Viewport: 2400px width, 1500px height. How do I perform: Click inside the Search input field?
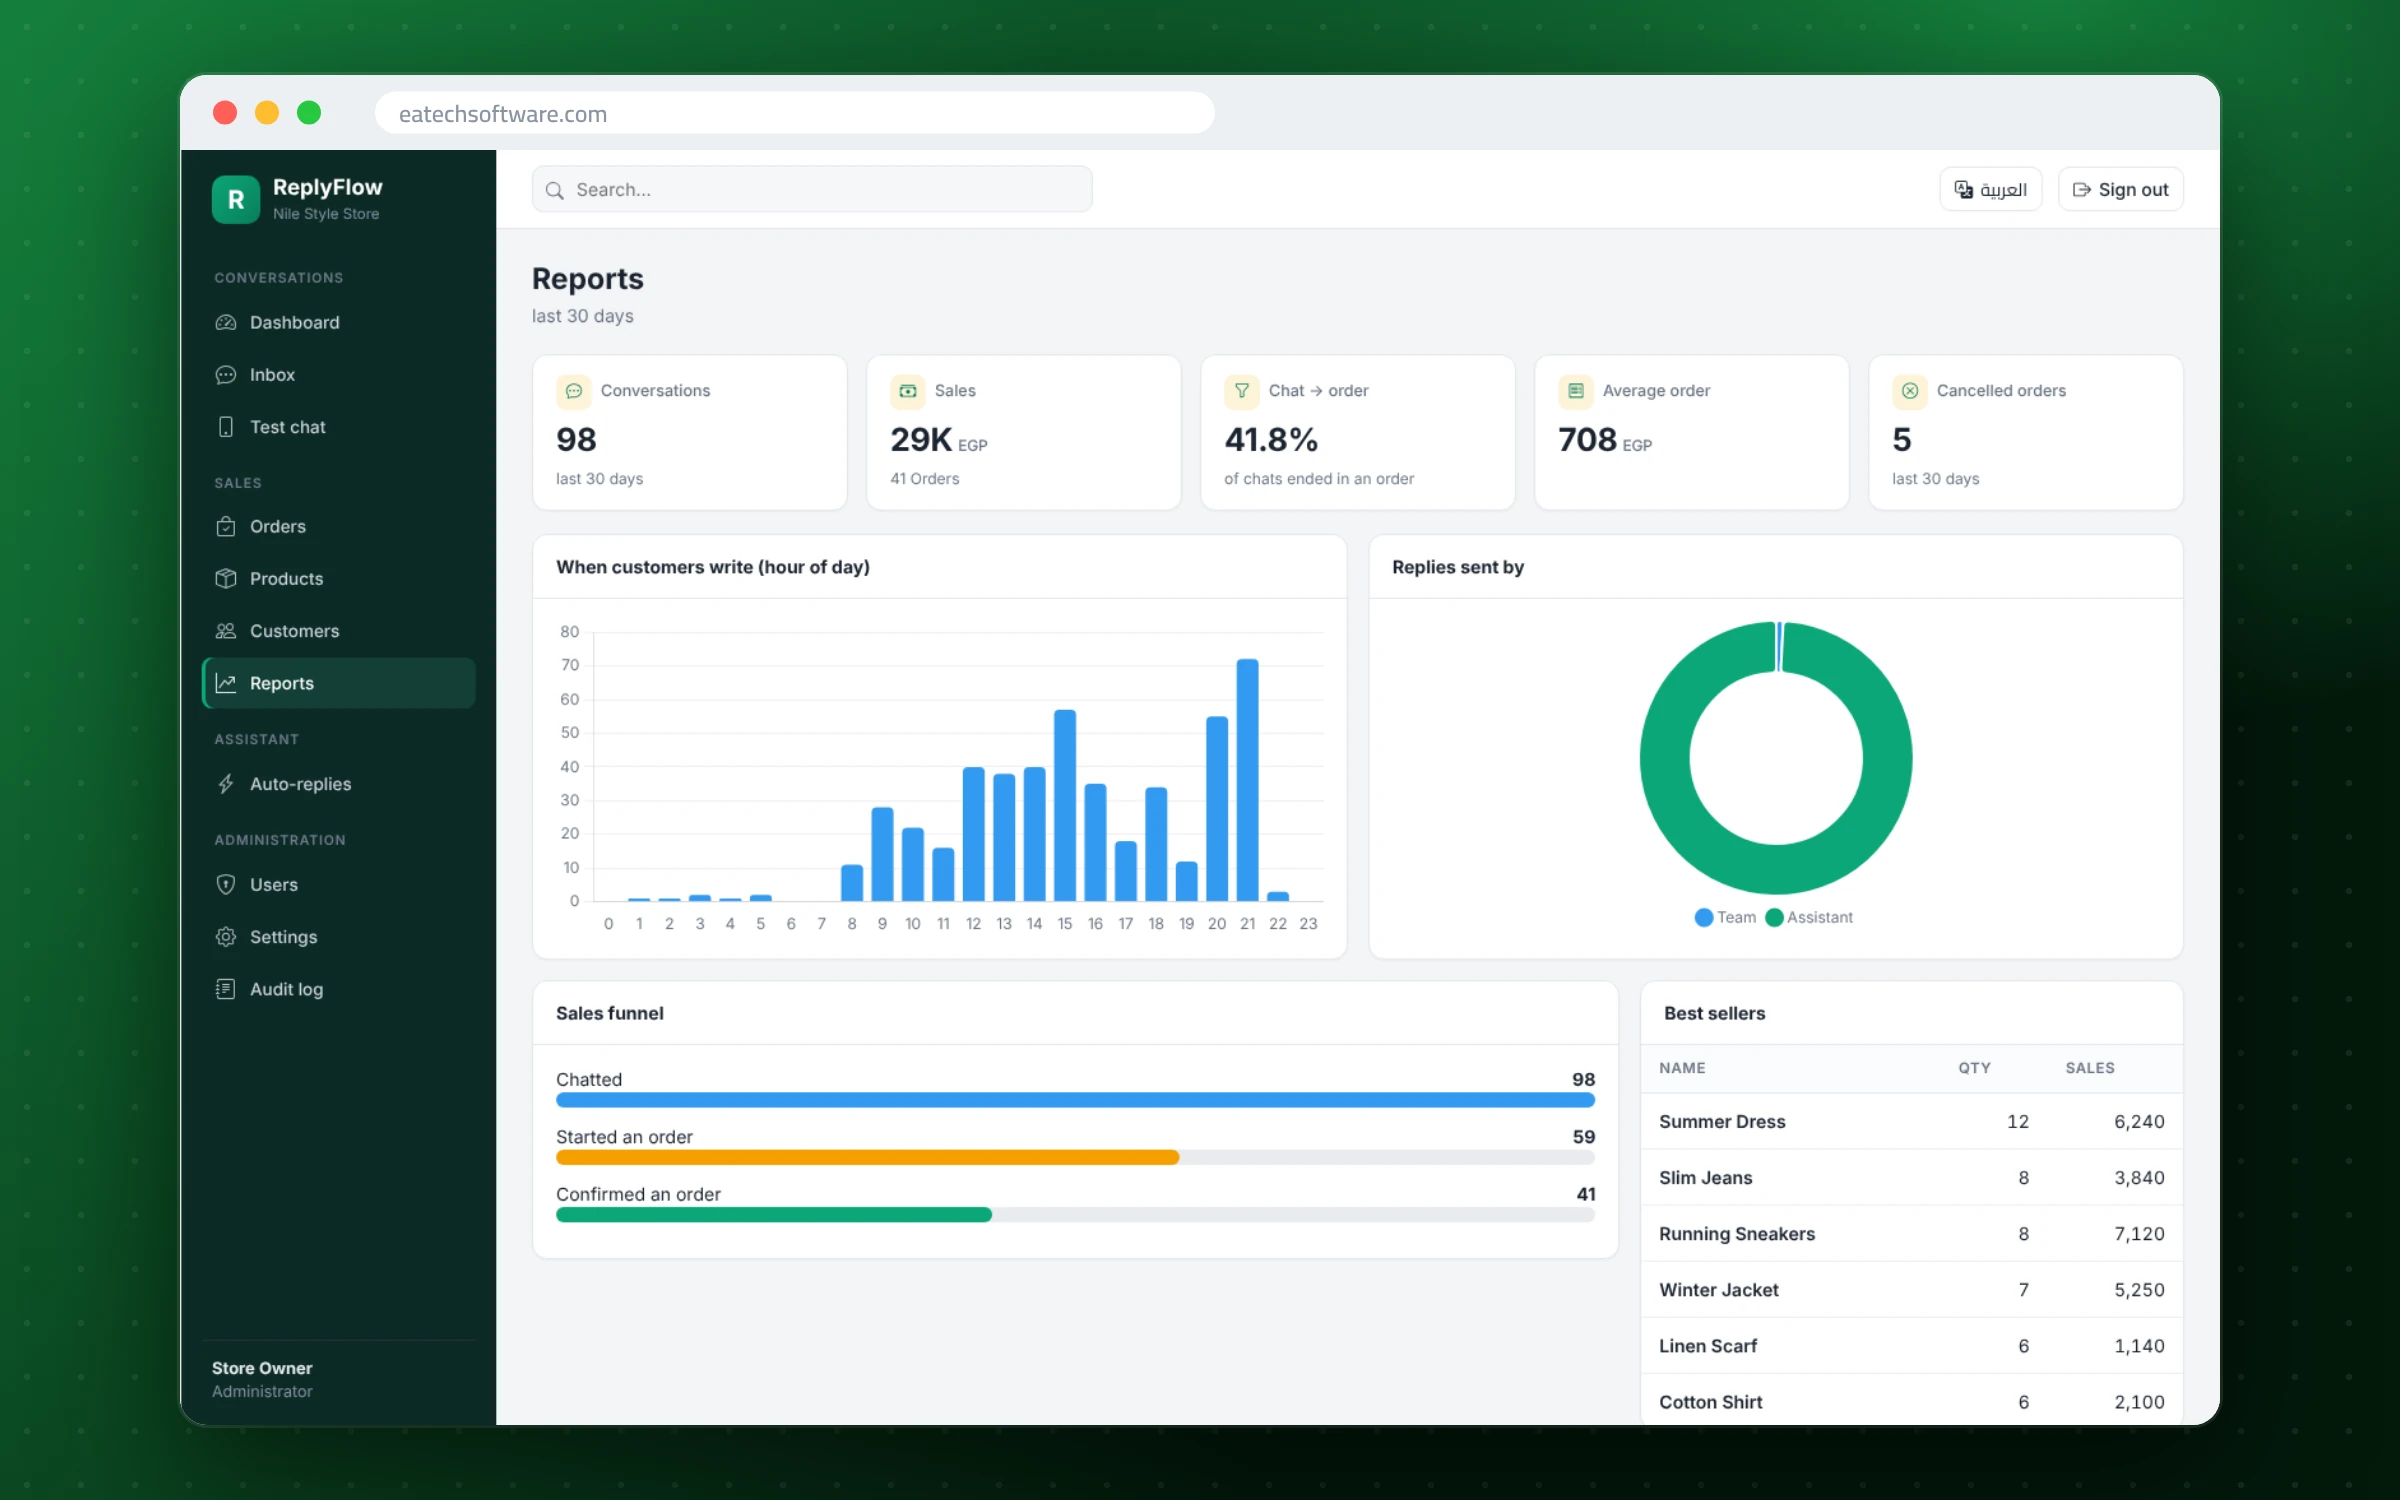click(812, 190)
